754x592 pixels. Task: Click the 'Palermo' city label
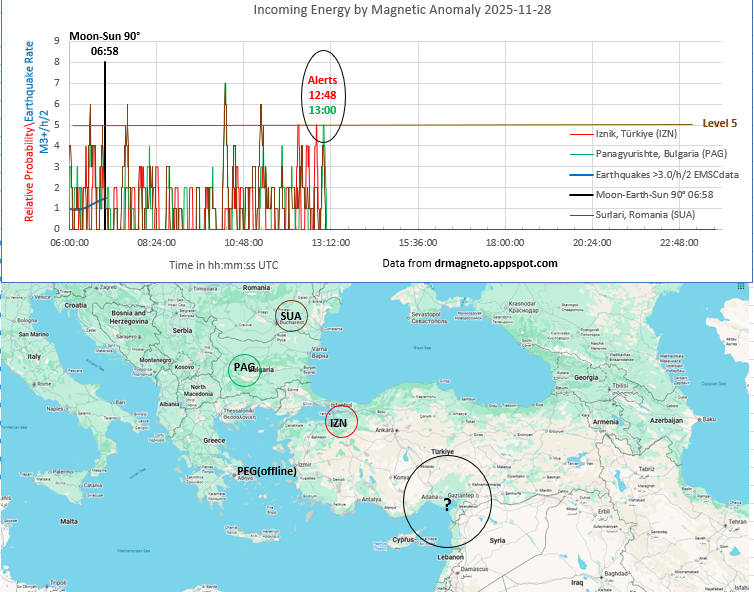click(x=63, y=472)
